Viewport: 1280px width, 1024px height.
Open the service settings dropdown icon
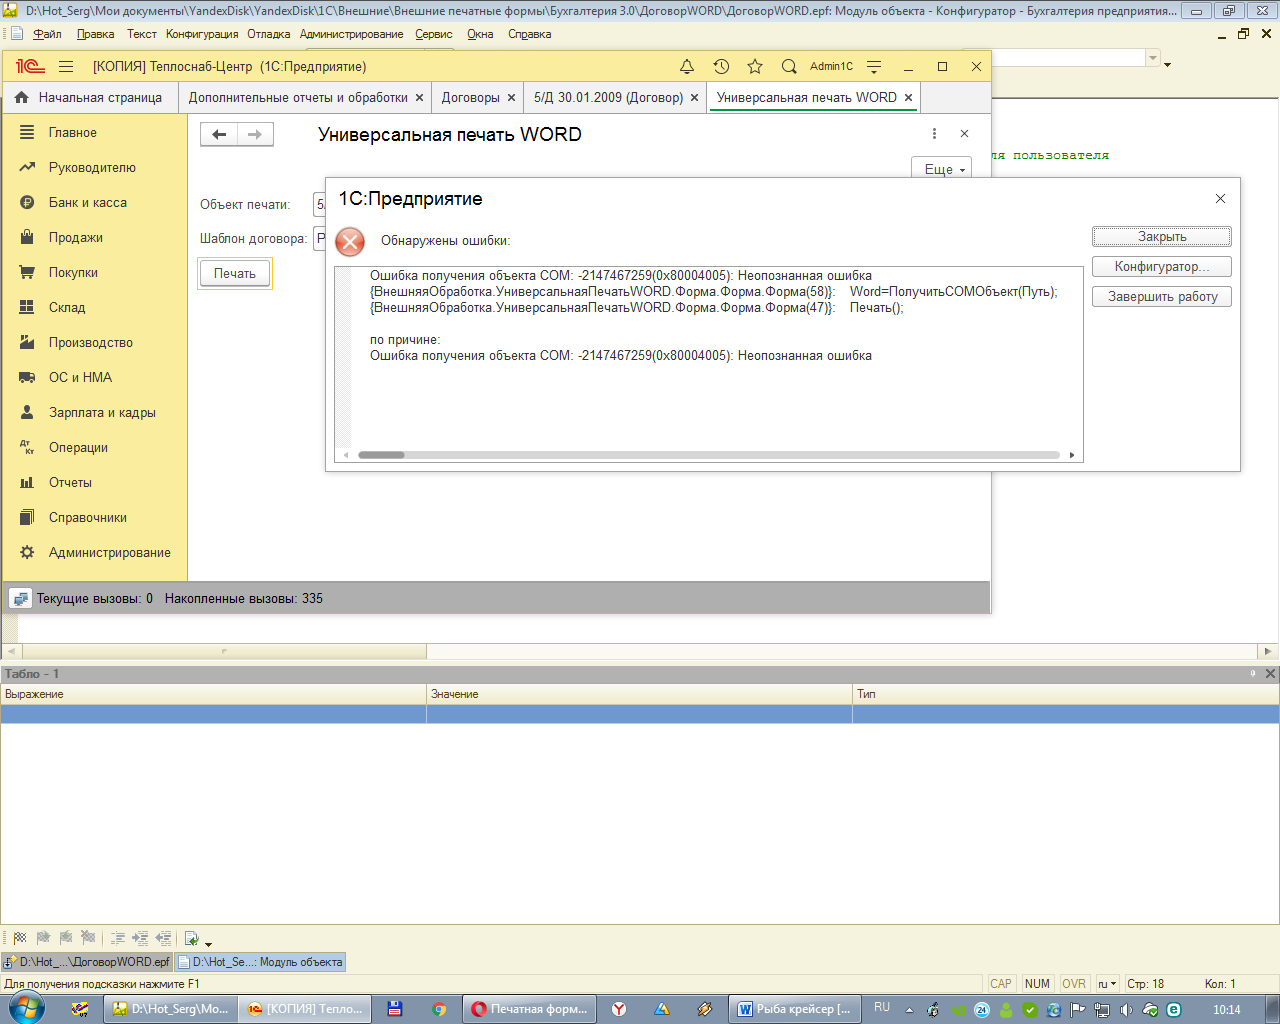[x=874, y=67]
